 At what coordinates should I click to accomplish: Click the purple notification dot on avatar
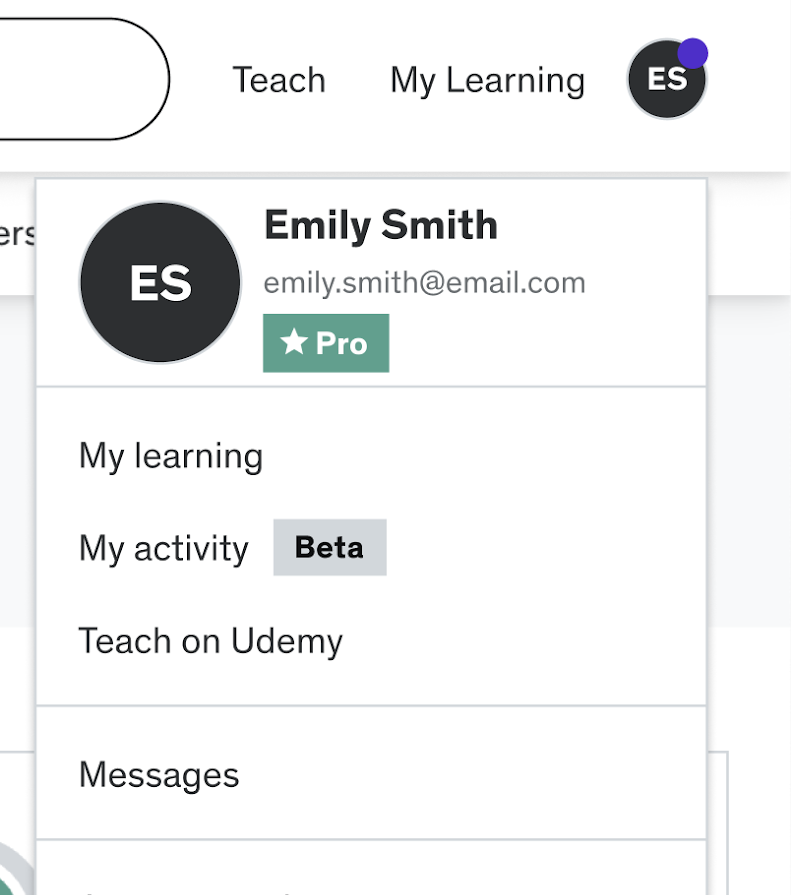[692, 53]
